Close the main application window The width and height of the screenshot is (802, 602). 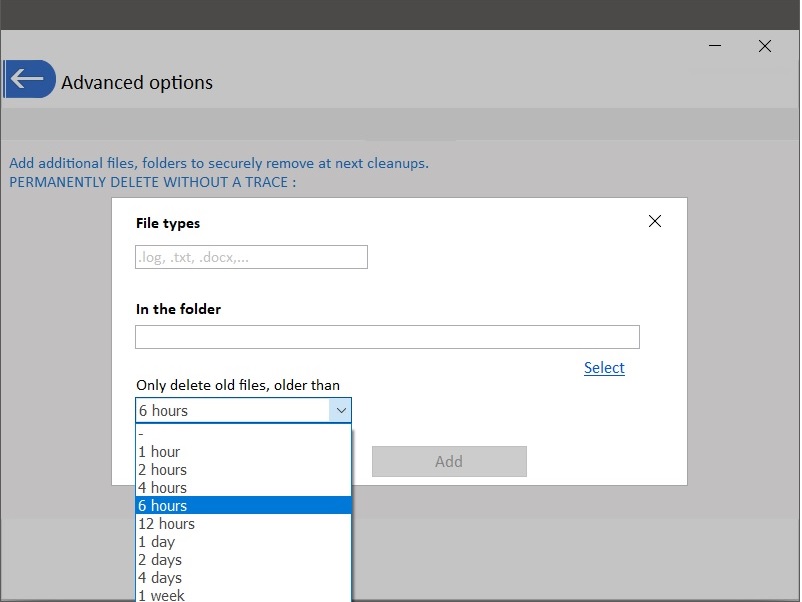pyautogui.click(x=765, y=46)
